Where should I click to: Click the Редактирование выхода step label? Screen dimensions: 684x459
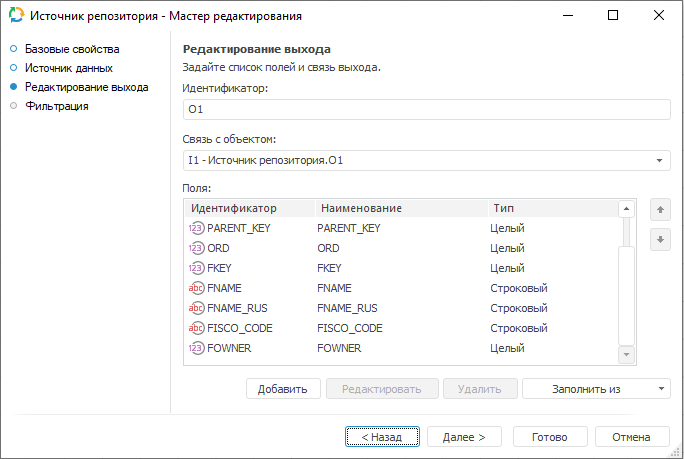[86, 87]
